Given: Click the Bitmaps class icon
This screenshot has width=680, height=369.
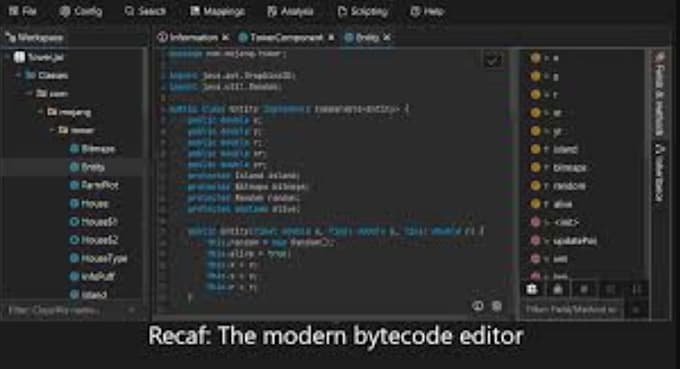Looking at the screenshot, I should click(x=74, y=149).
